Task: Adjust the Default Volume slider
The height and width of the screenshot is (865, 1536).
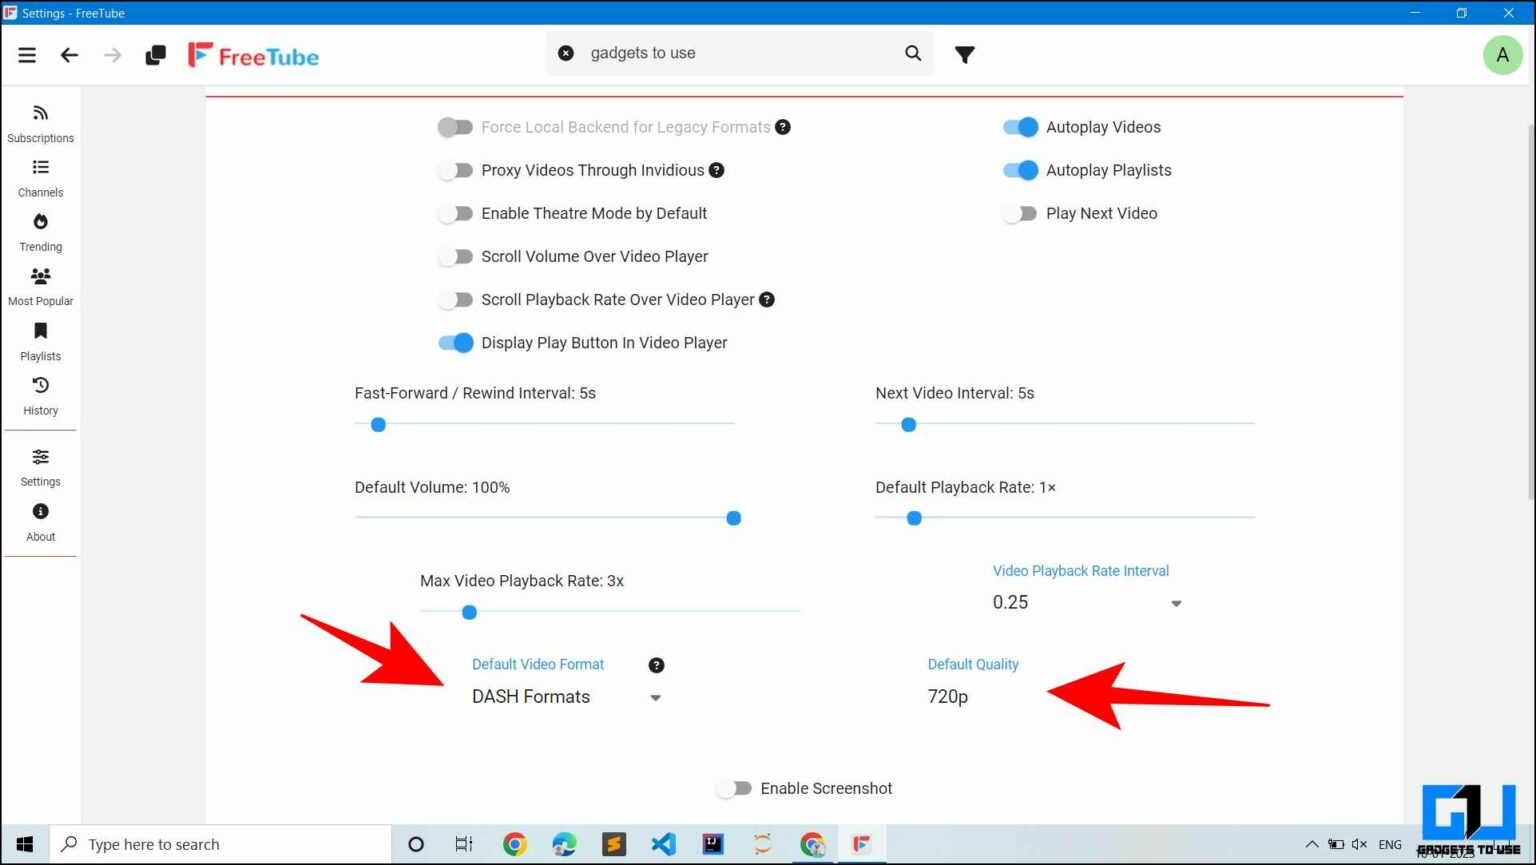Action: 733,518
